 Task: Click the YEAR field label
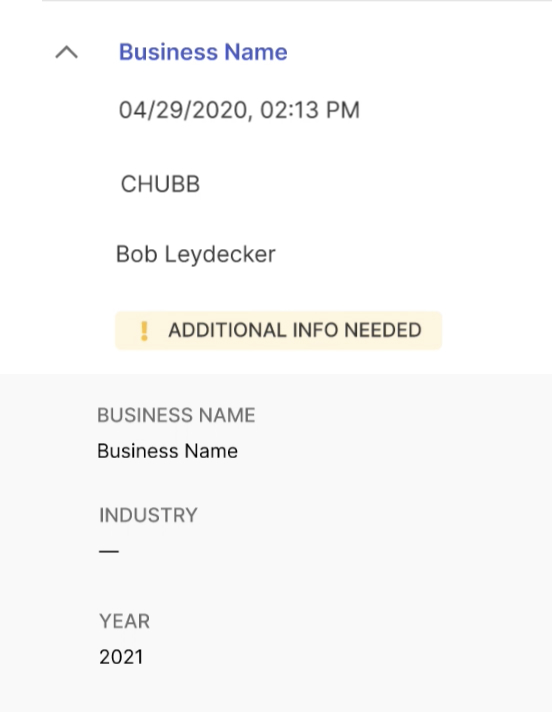tap(124, 621)
